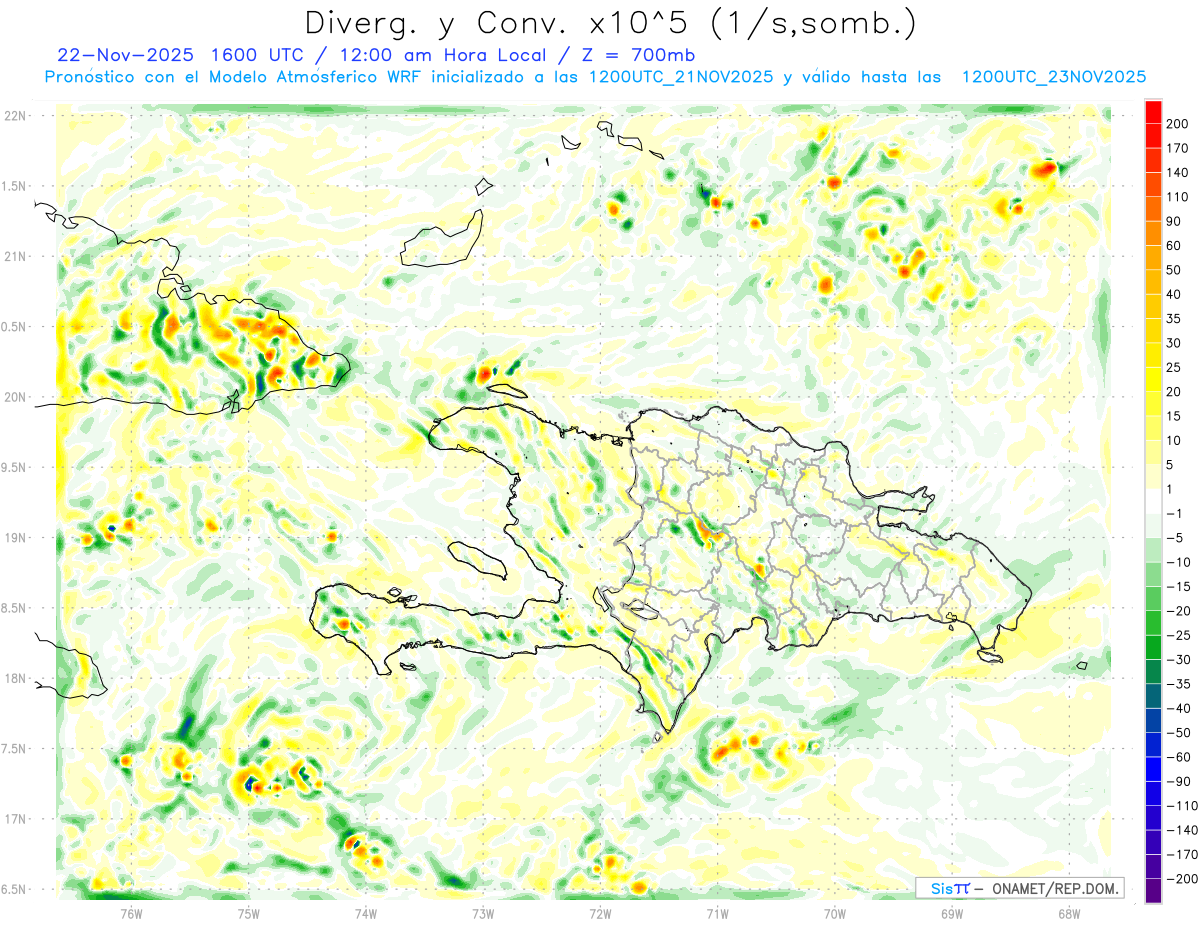This screenshot has height=927, width=1200.
Task: Click the '68W' longitude label
Action: click(1069, 913)
